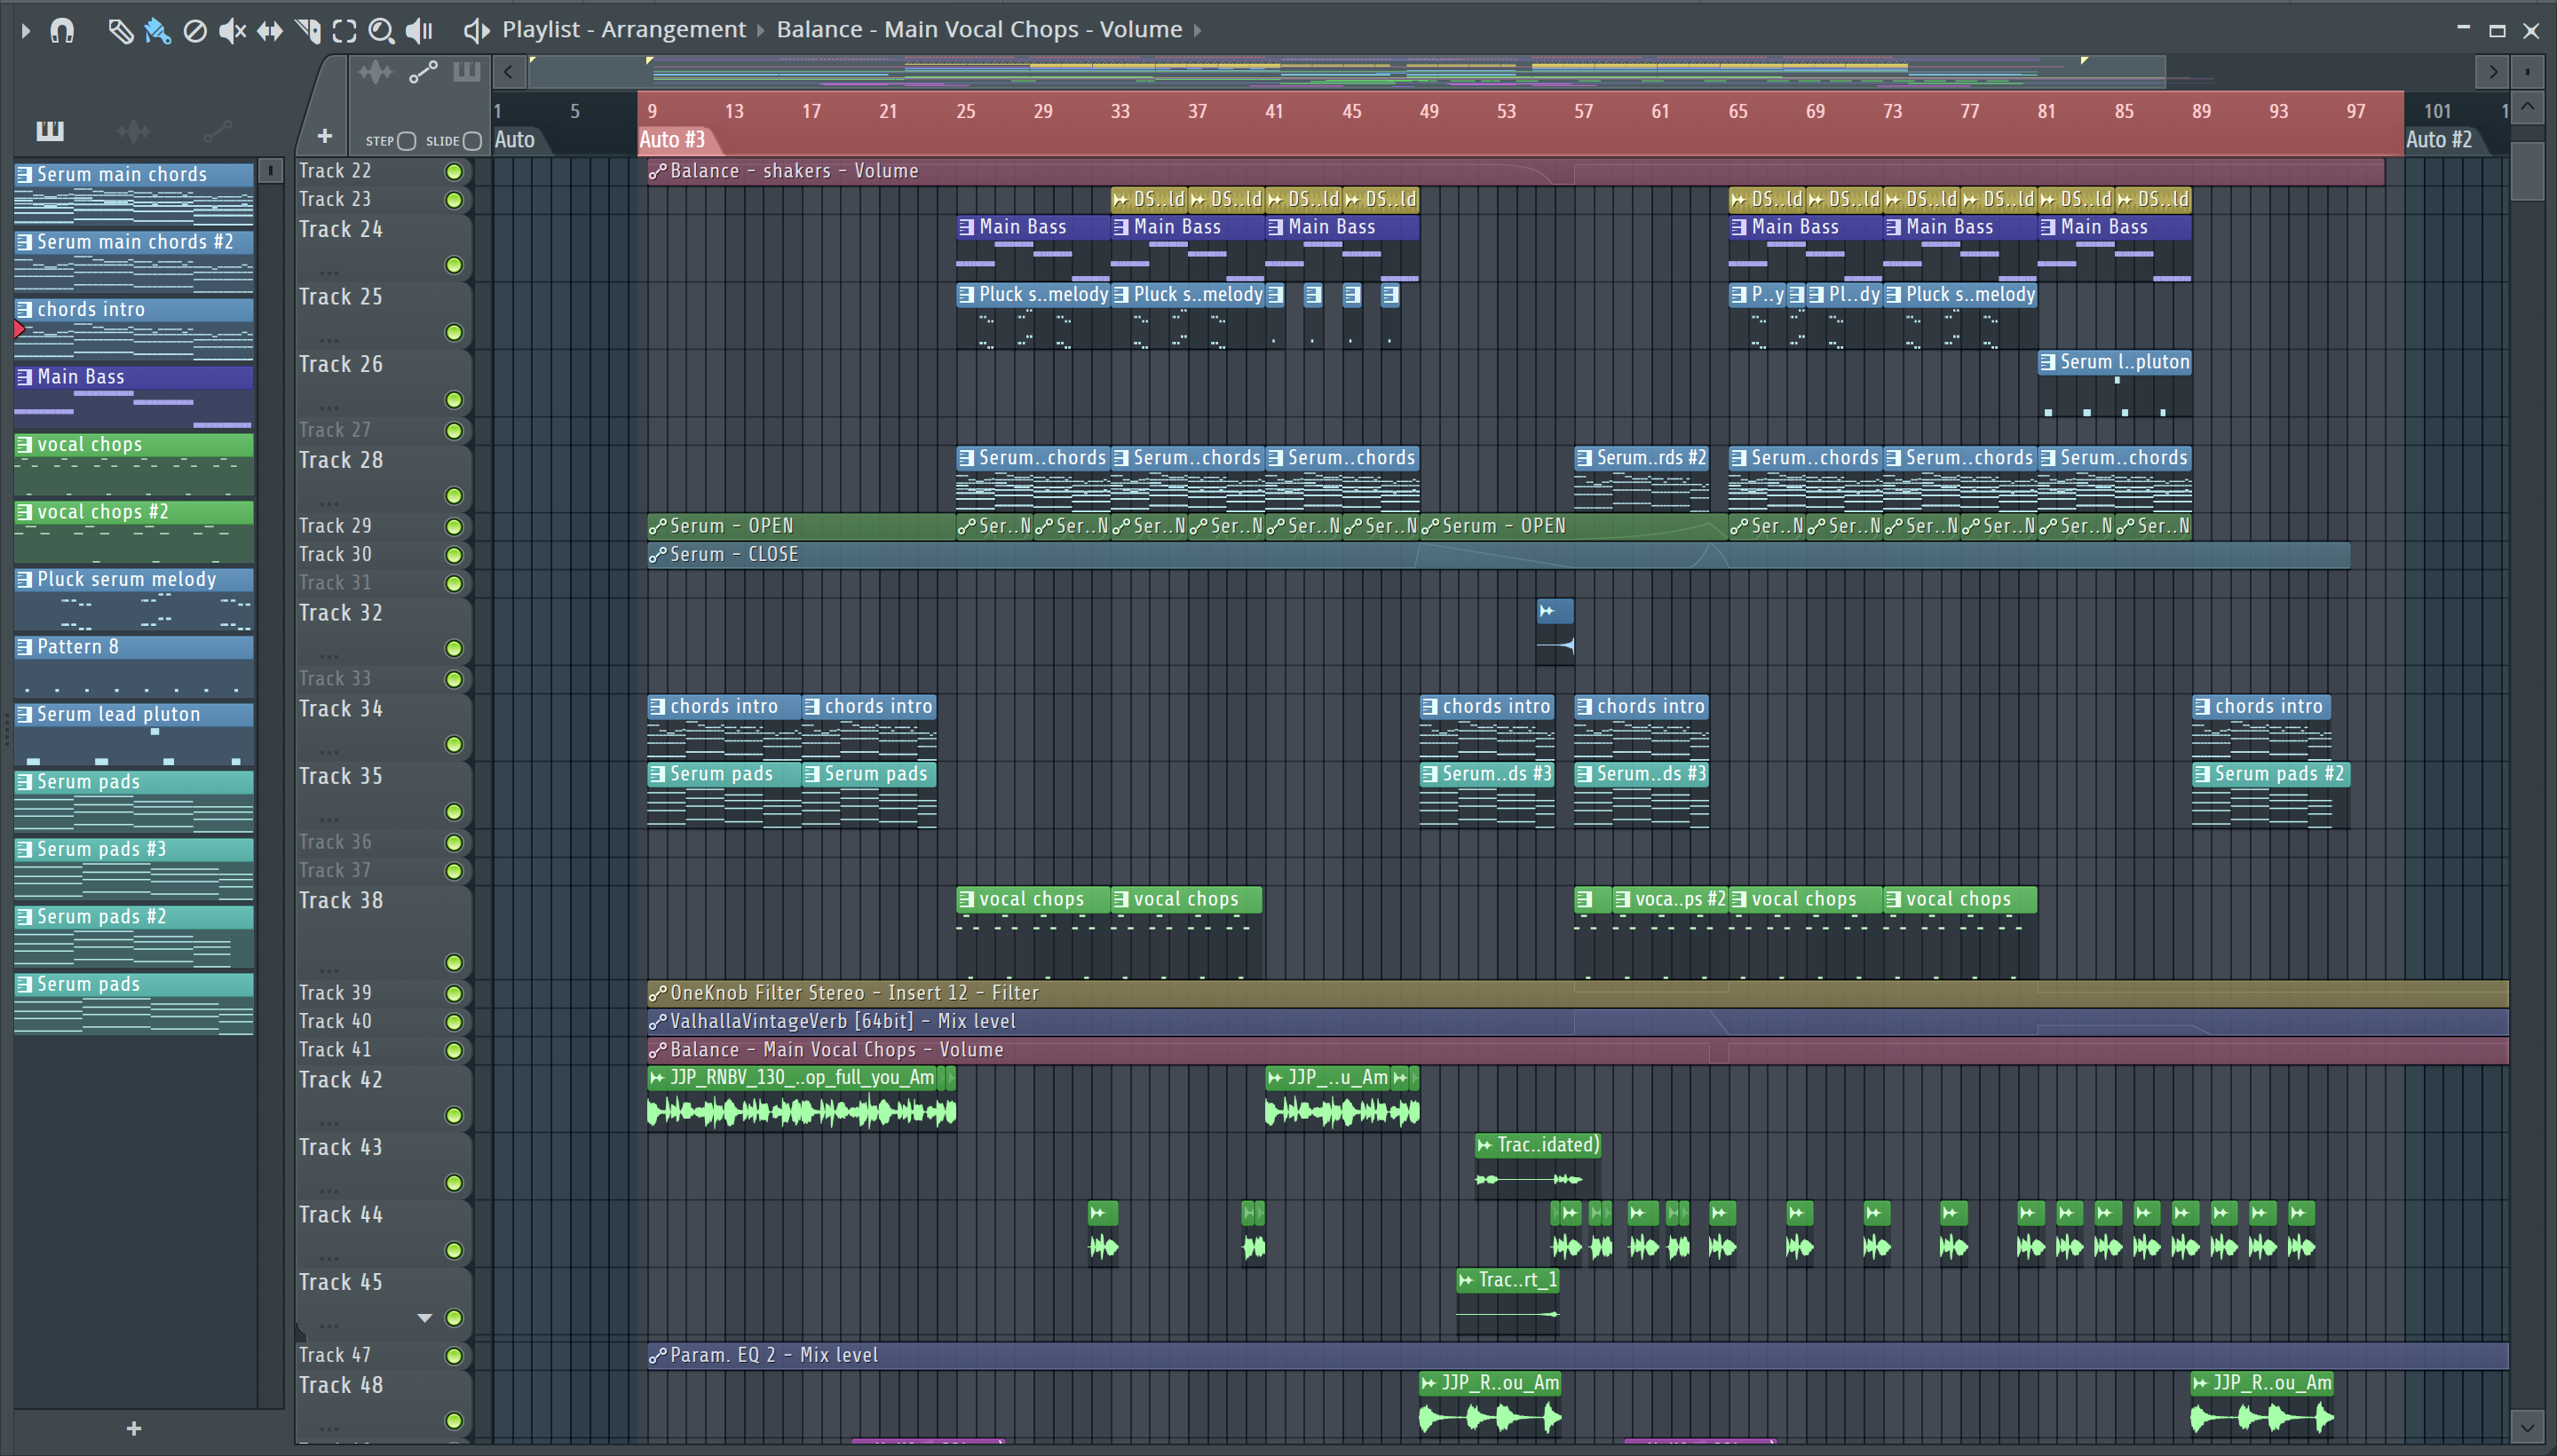Mute Track 47 using its green light
This screenshot has height=1456, width=2557.
click(x=454, y=1356)
